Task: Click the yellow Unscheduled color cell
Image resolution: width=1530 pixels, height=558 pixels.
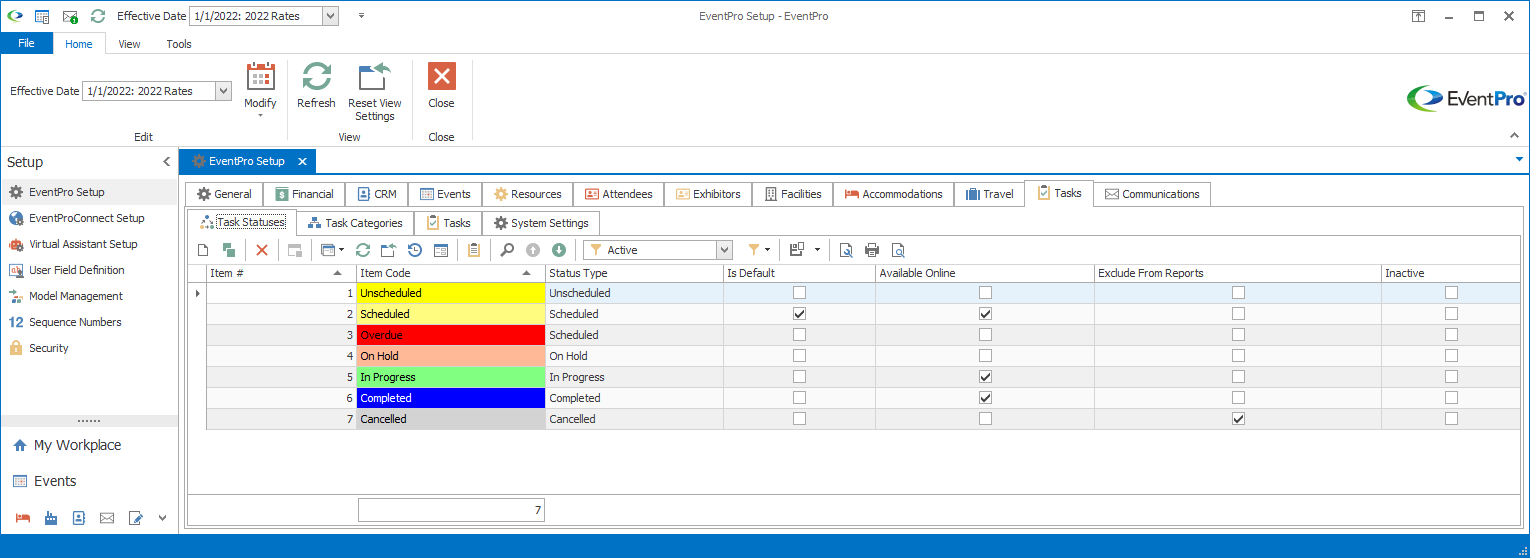Action: (x=452, y=293)
